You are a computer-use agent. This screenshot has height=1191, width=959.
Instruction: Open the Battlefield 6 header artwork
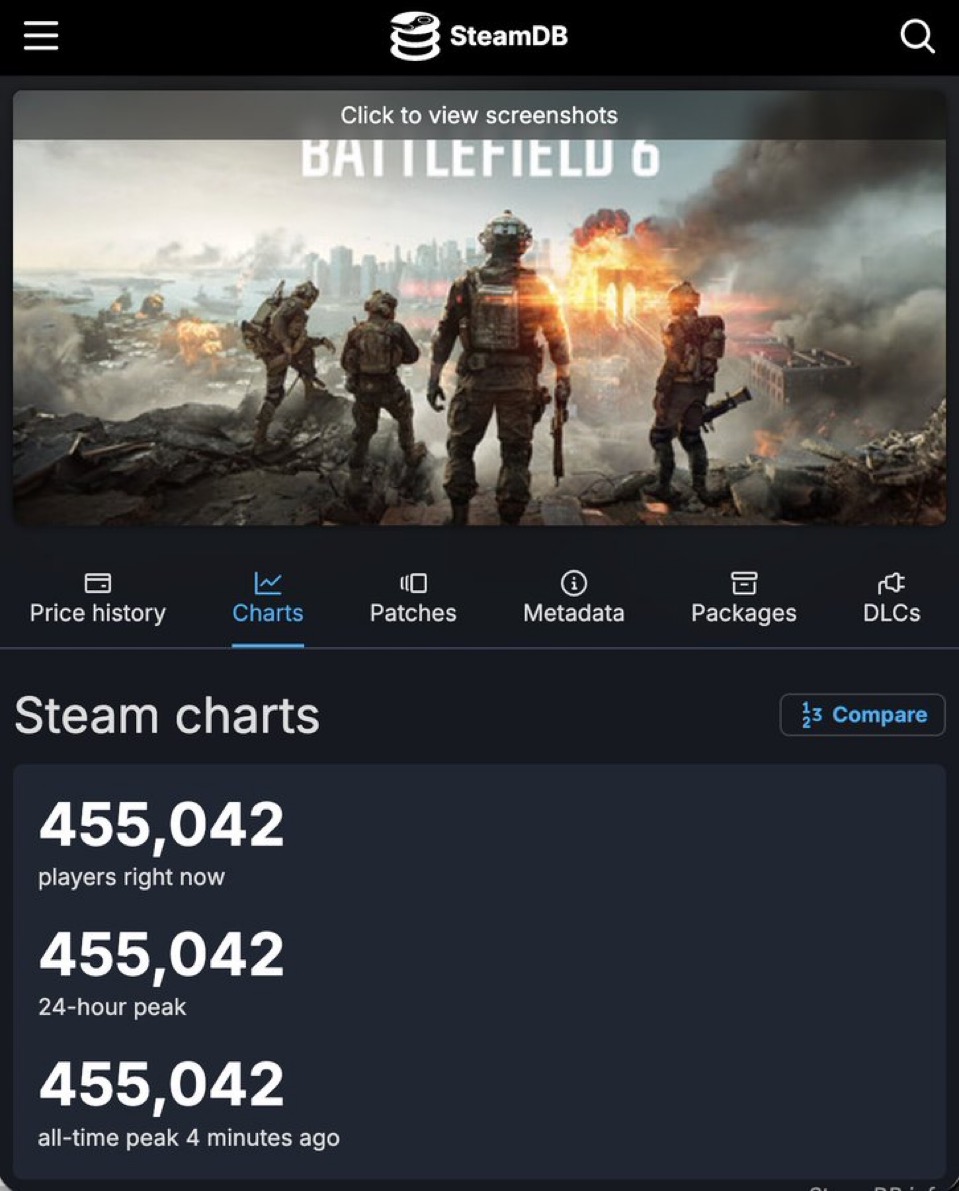[479, 340]
